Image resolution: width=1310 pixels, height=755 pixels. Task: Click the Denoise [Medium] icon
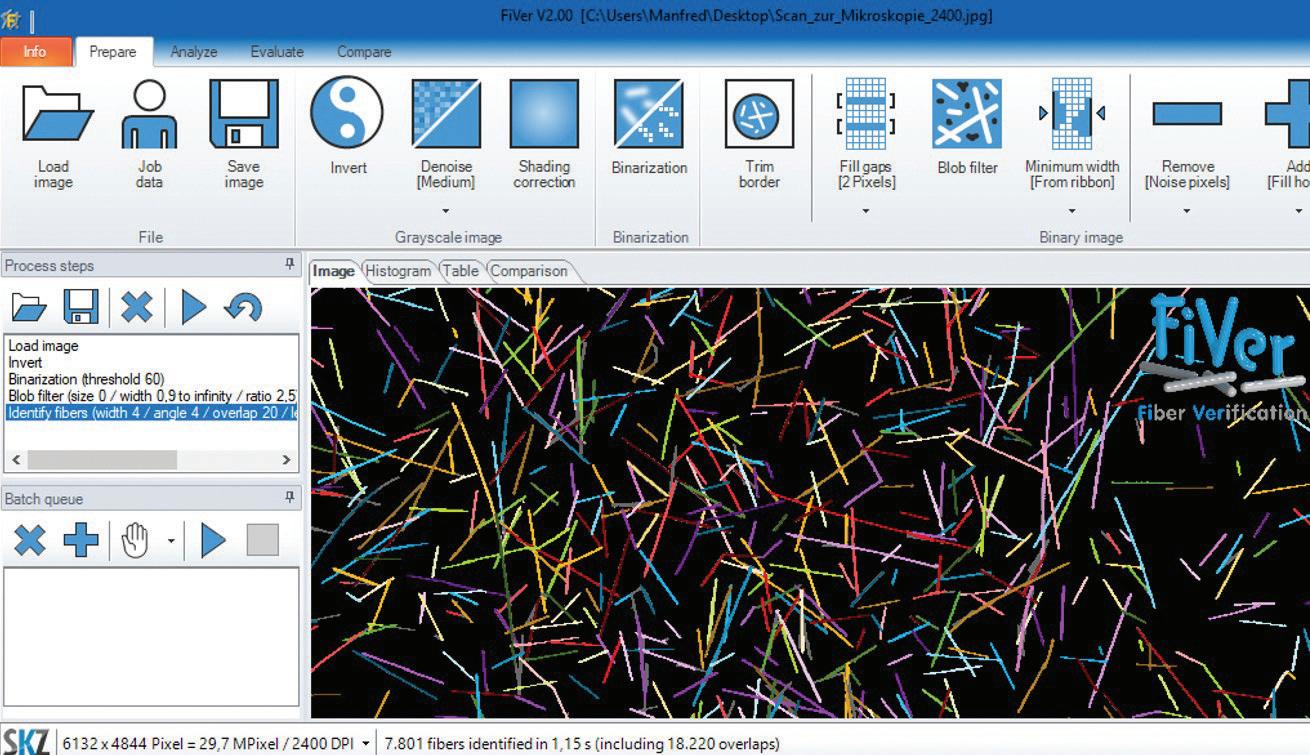click(446, 114)
